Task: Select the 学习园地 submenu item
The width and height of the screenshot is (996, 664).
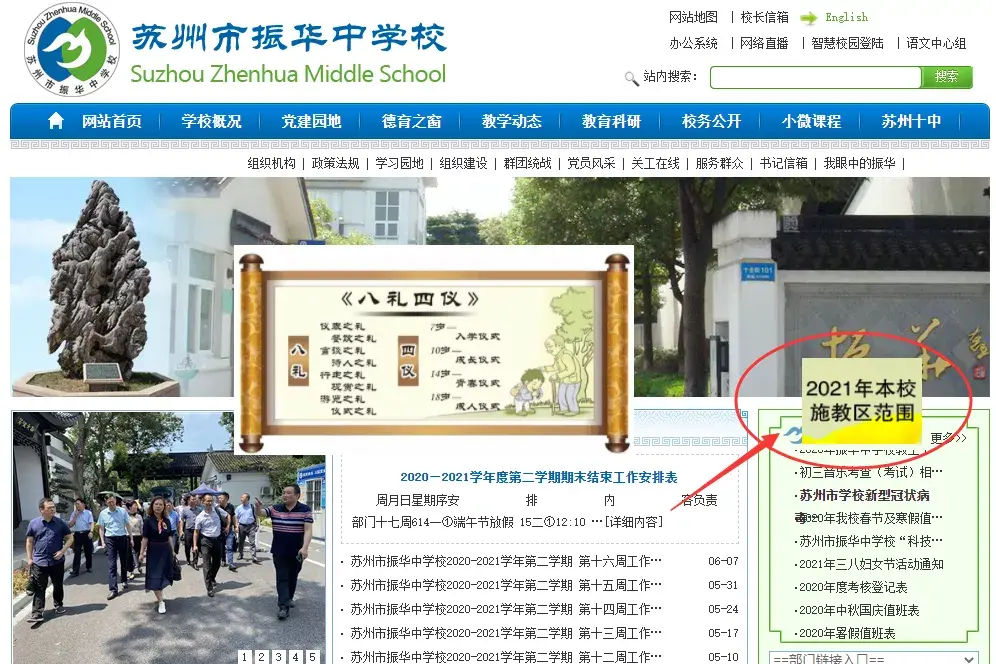Action: pyautogui.click(x=400, y=163)
